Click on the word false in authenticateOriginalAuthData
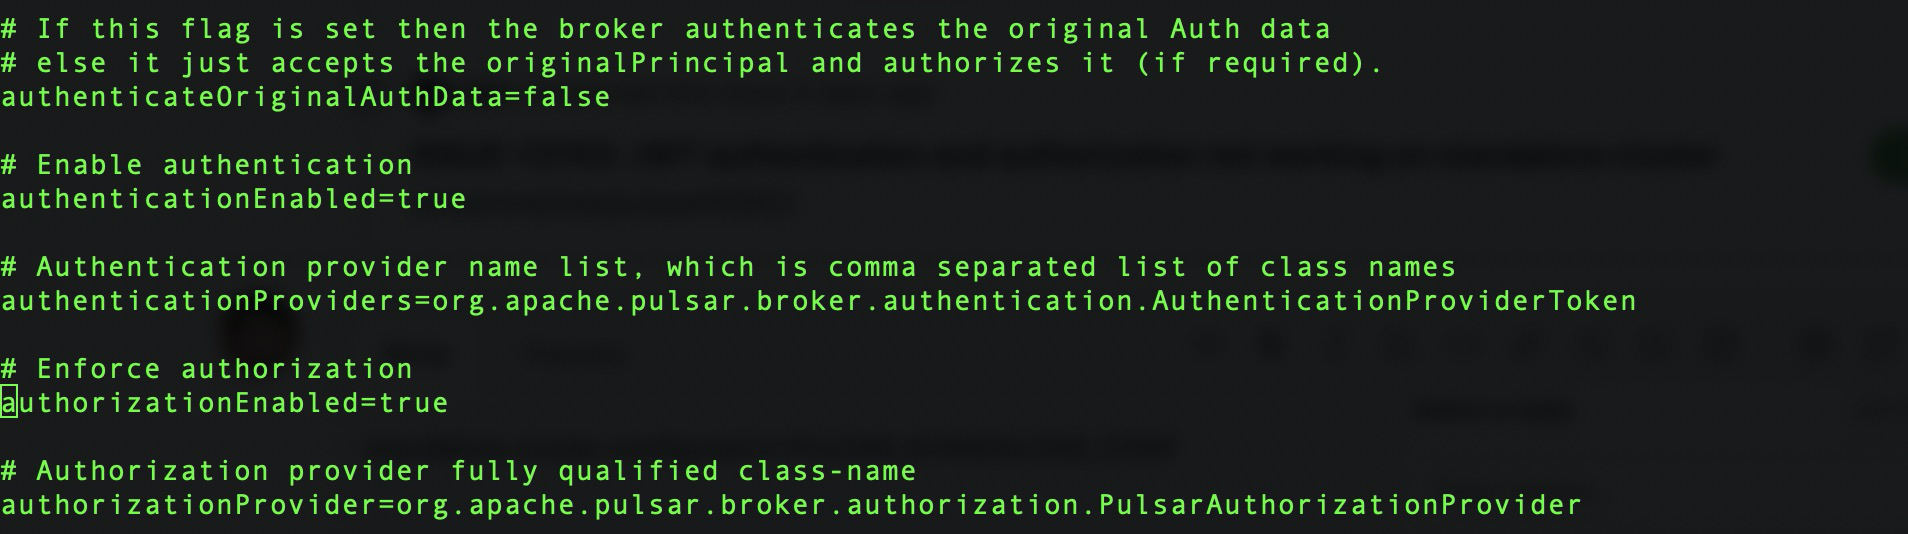The height and width of the screenshot is (534, 1908). (567, 98)
